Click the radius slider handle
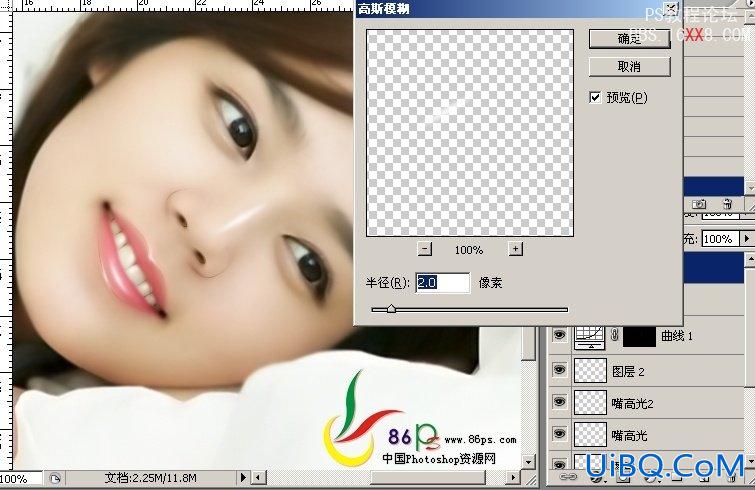Screen dimensions: 755x490 [391, 309]
